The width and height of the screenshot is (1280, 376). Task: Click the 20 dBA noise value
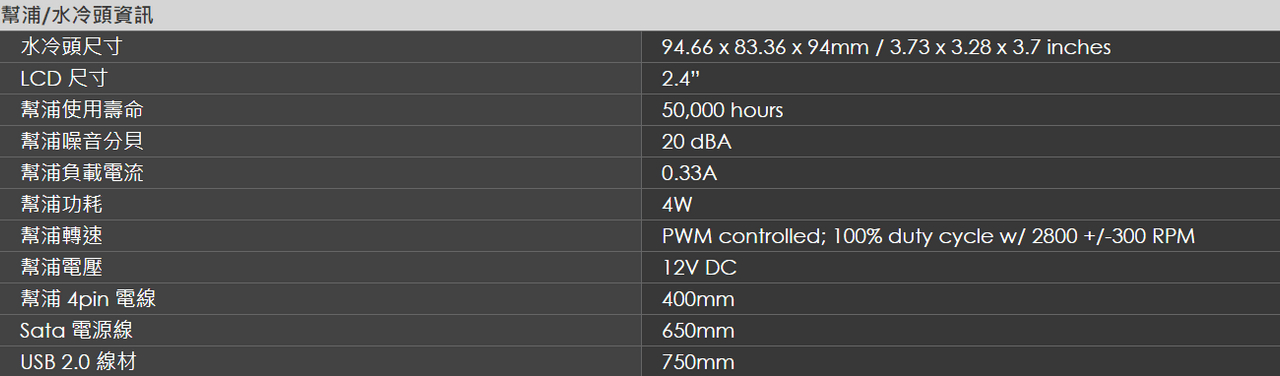tap(696, 142)
